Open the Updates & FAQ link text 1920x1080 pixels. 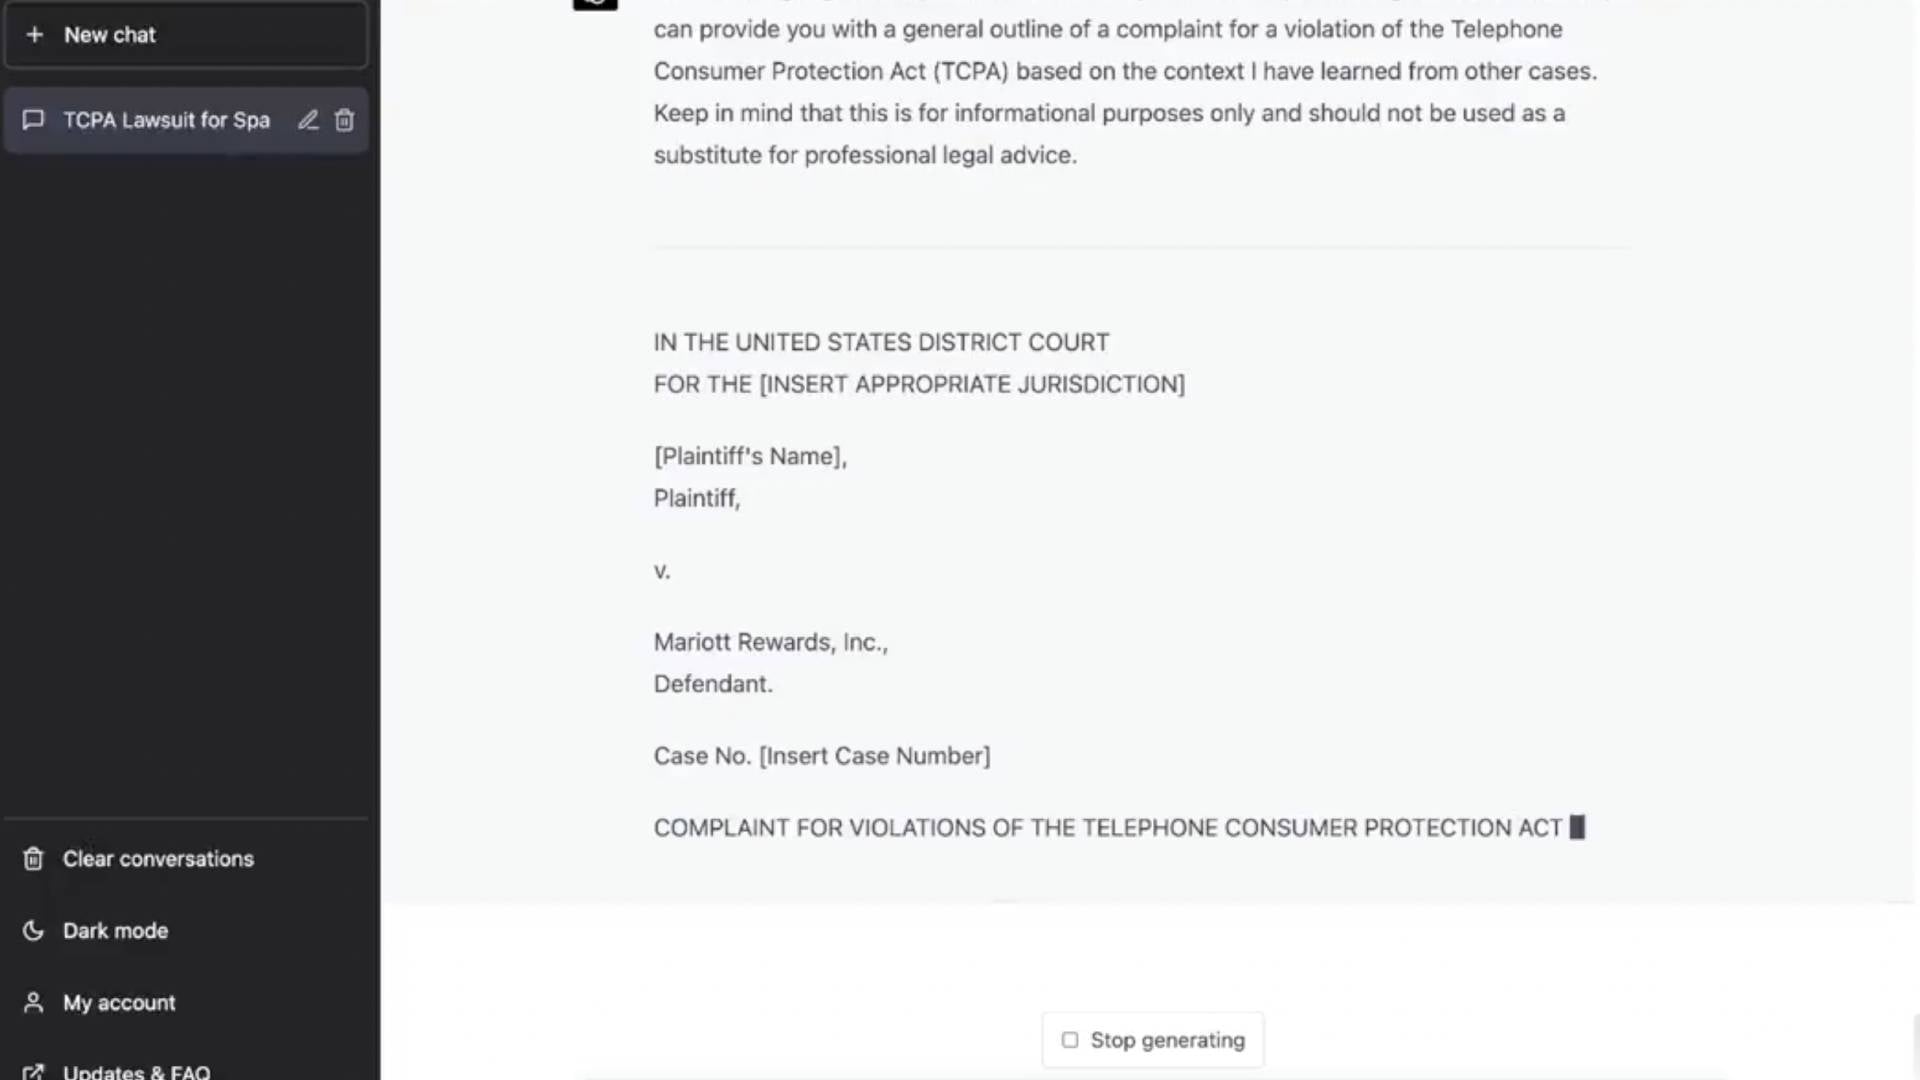click(x=136, y=1071)
